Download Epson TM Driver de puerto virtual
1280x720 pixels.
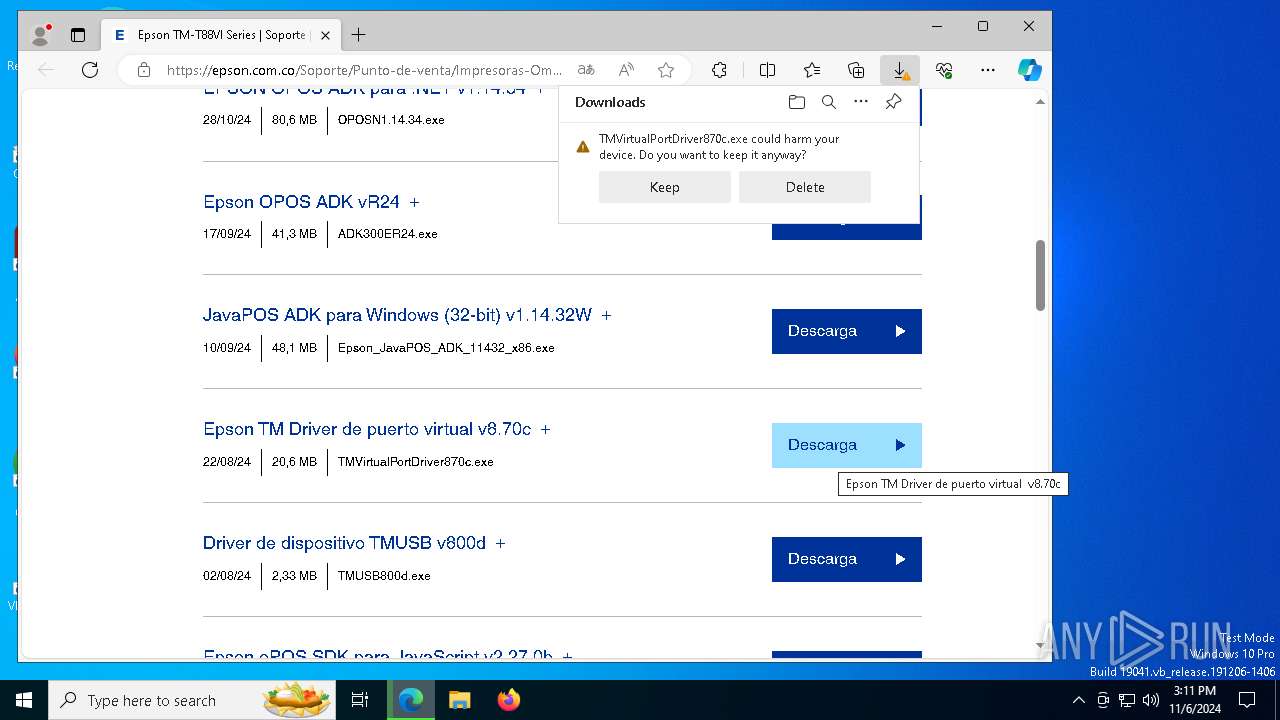click(847, 445)
